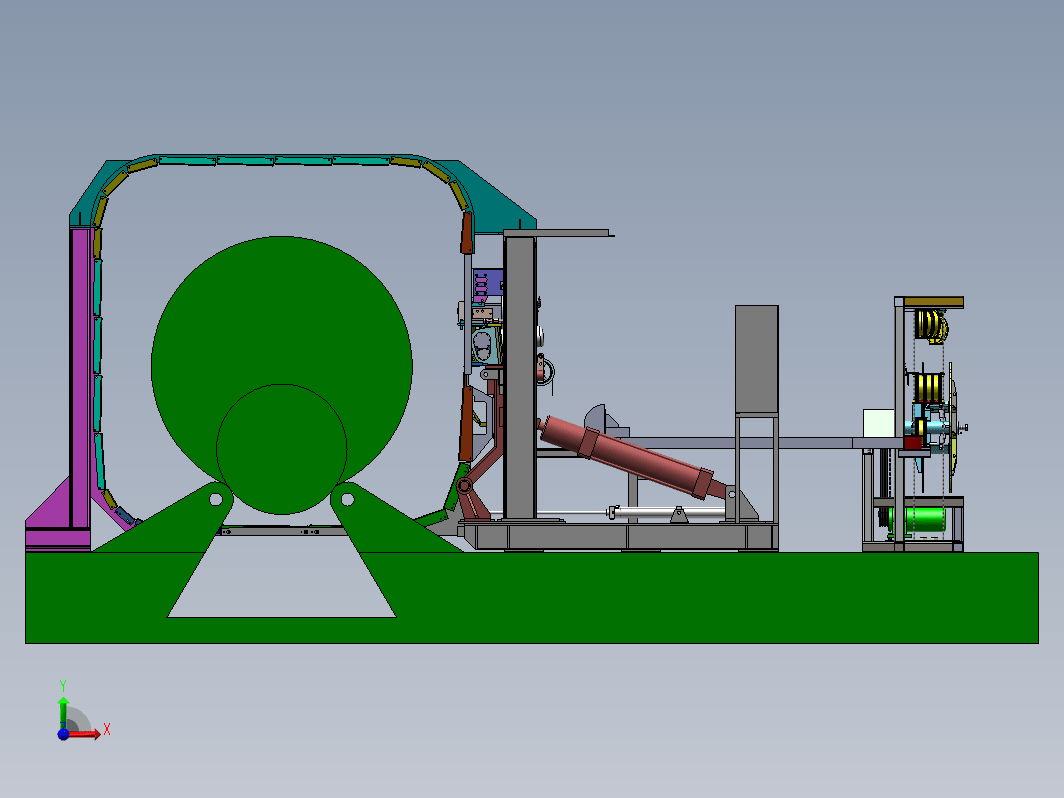Select the pale yellow disc on the right assembly
This screenshot has width=1064, height=798.
coord(953,429)
